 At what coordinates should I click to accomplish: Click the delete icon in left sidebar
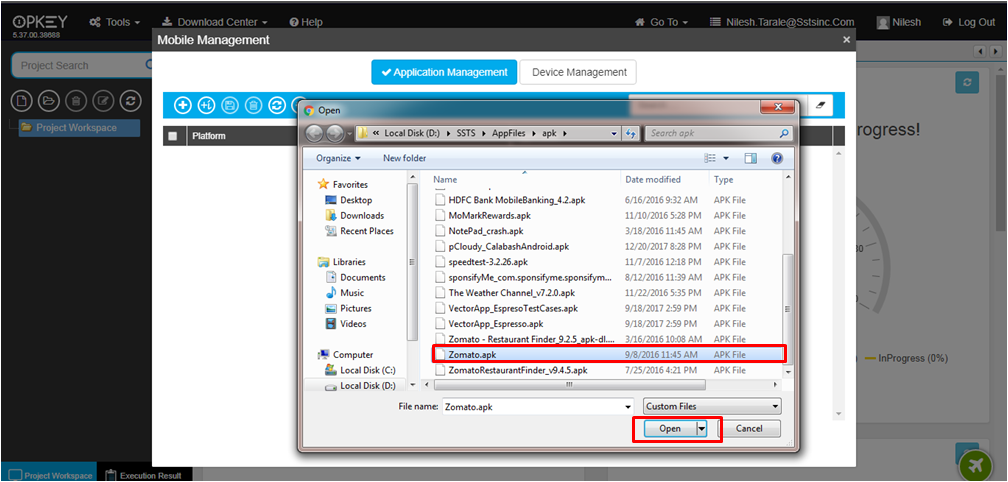tap(76, 100)
